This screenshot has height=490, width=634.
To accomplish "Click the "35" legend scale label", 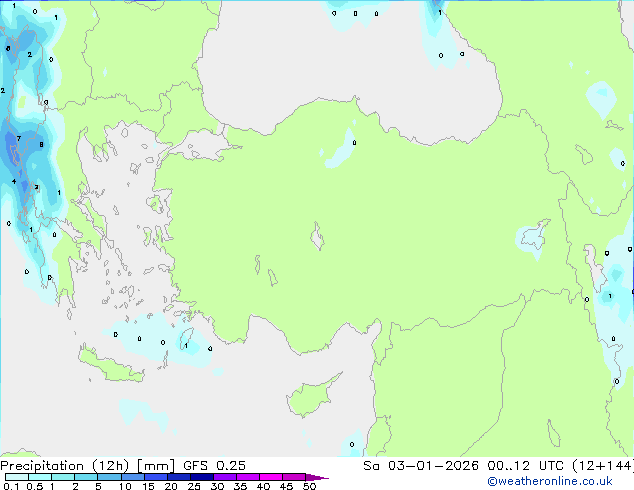I will 240,486.
